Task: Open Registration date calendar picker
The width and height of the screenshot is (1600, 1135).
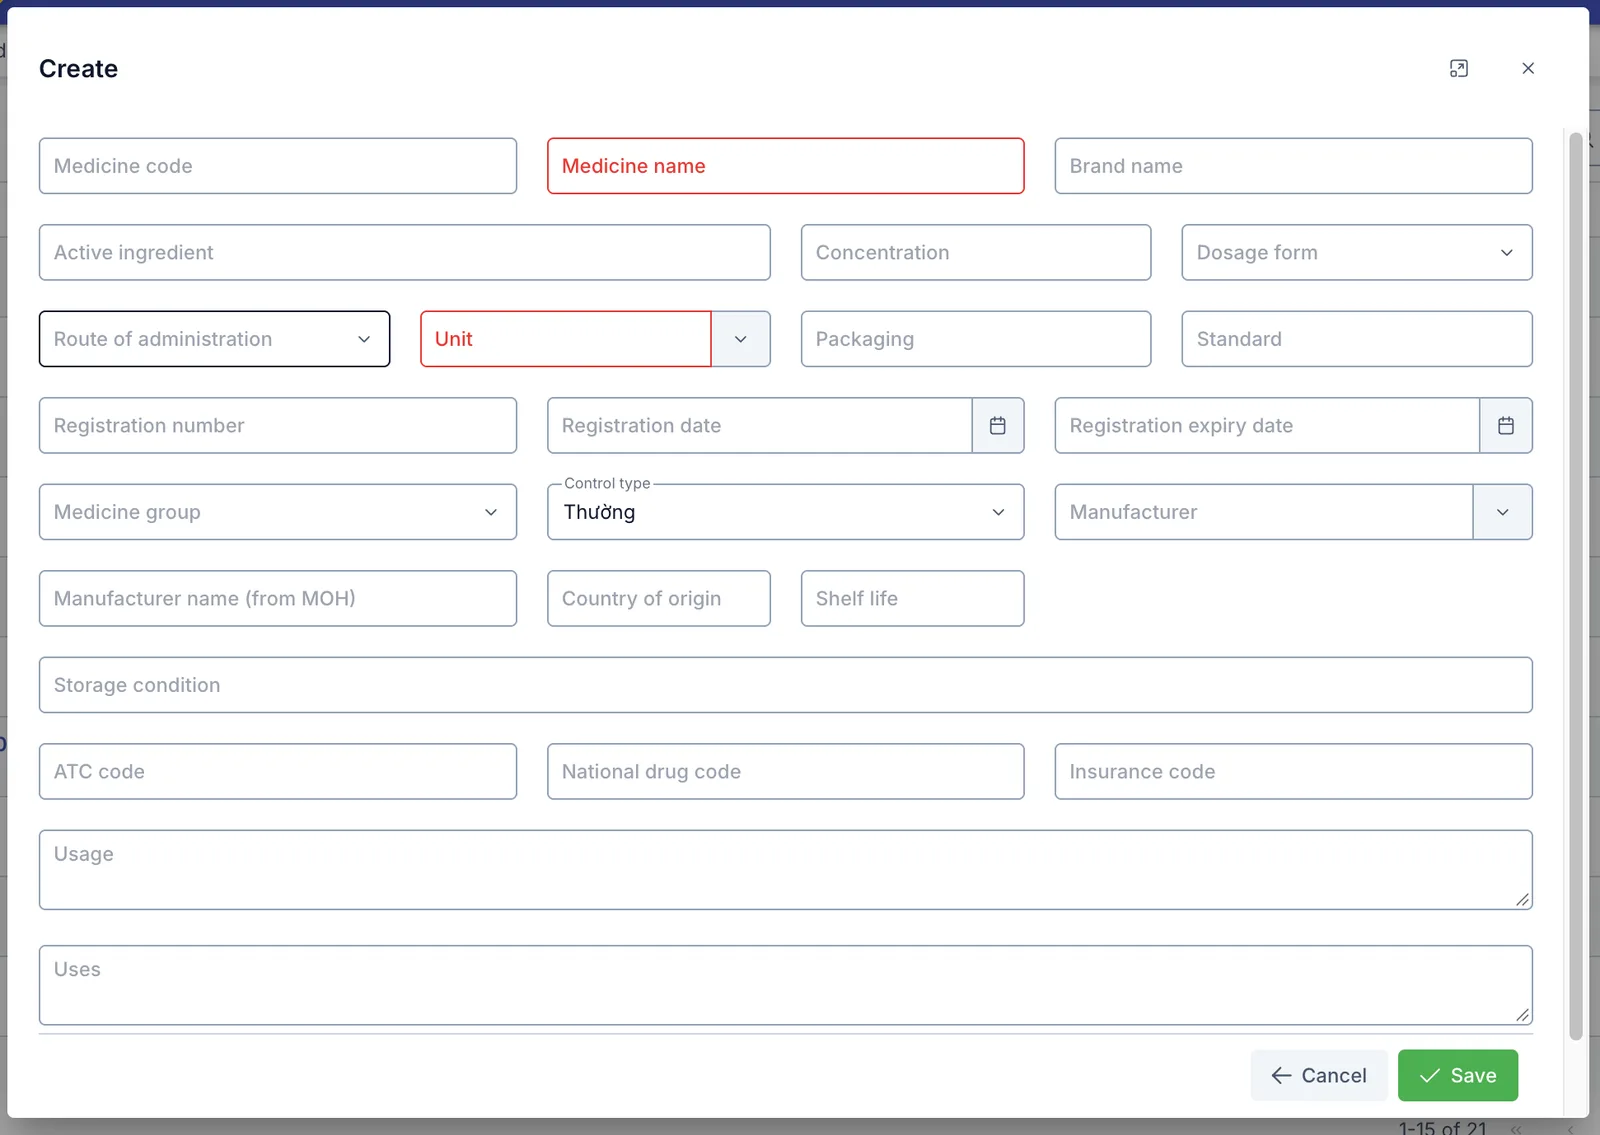Action: (x=998, y=426)
